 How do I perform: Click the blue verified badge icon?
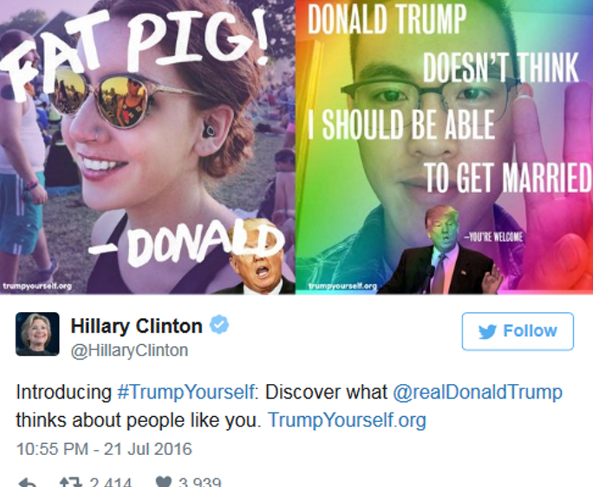pos(219,324)
